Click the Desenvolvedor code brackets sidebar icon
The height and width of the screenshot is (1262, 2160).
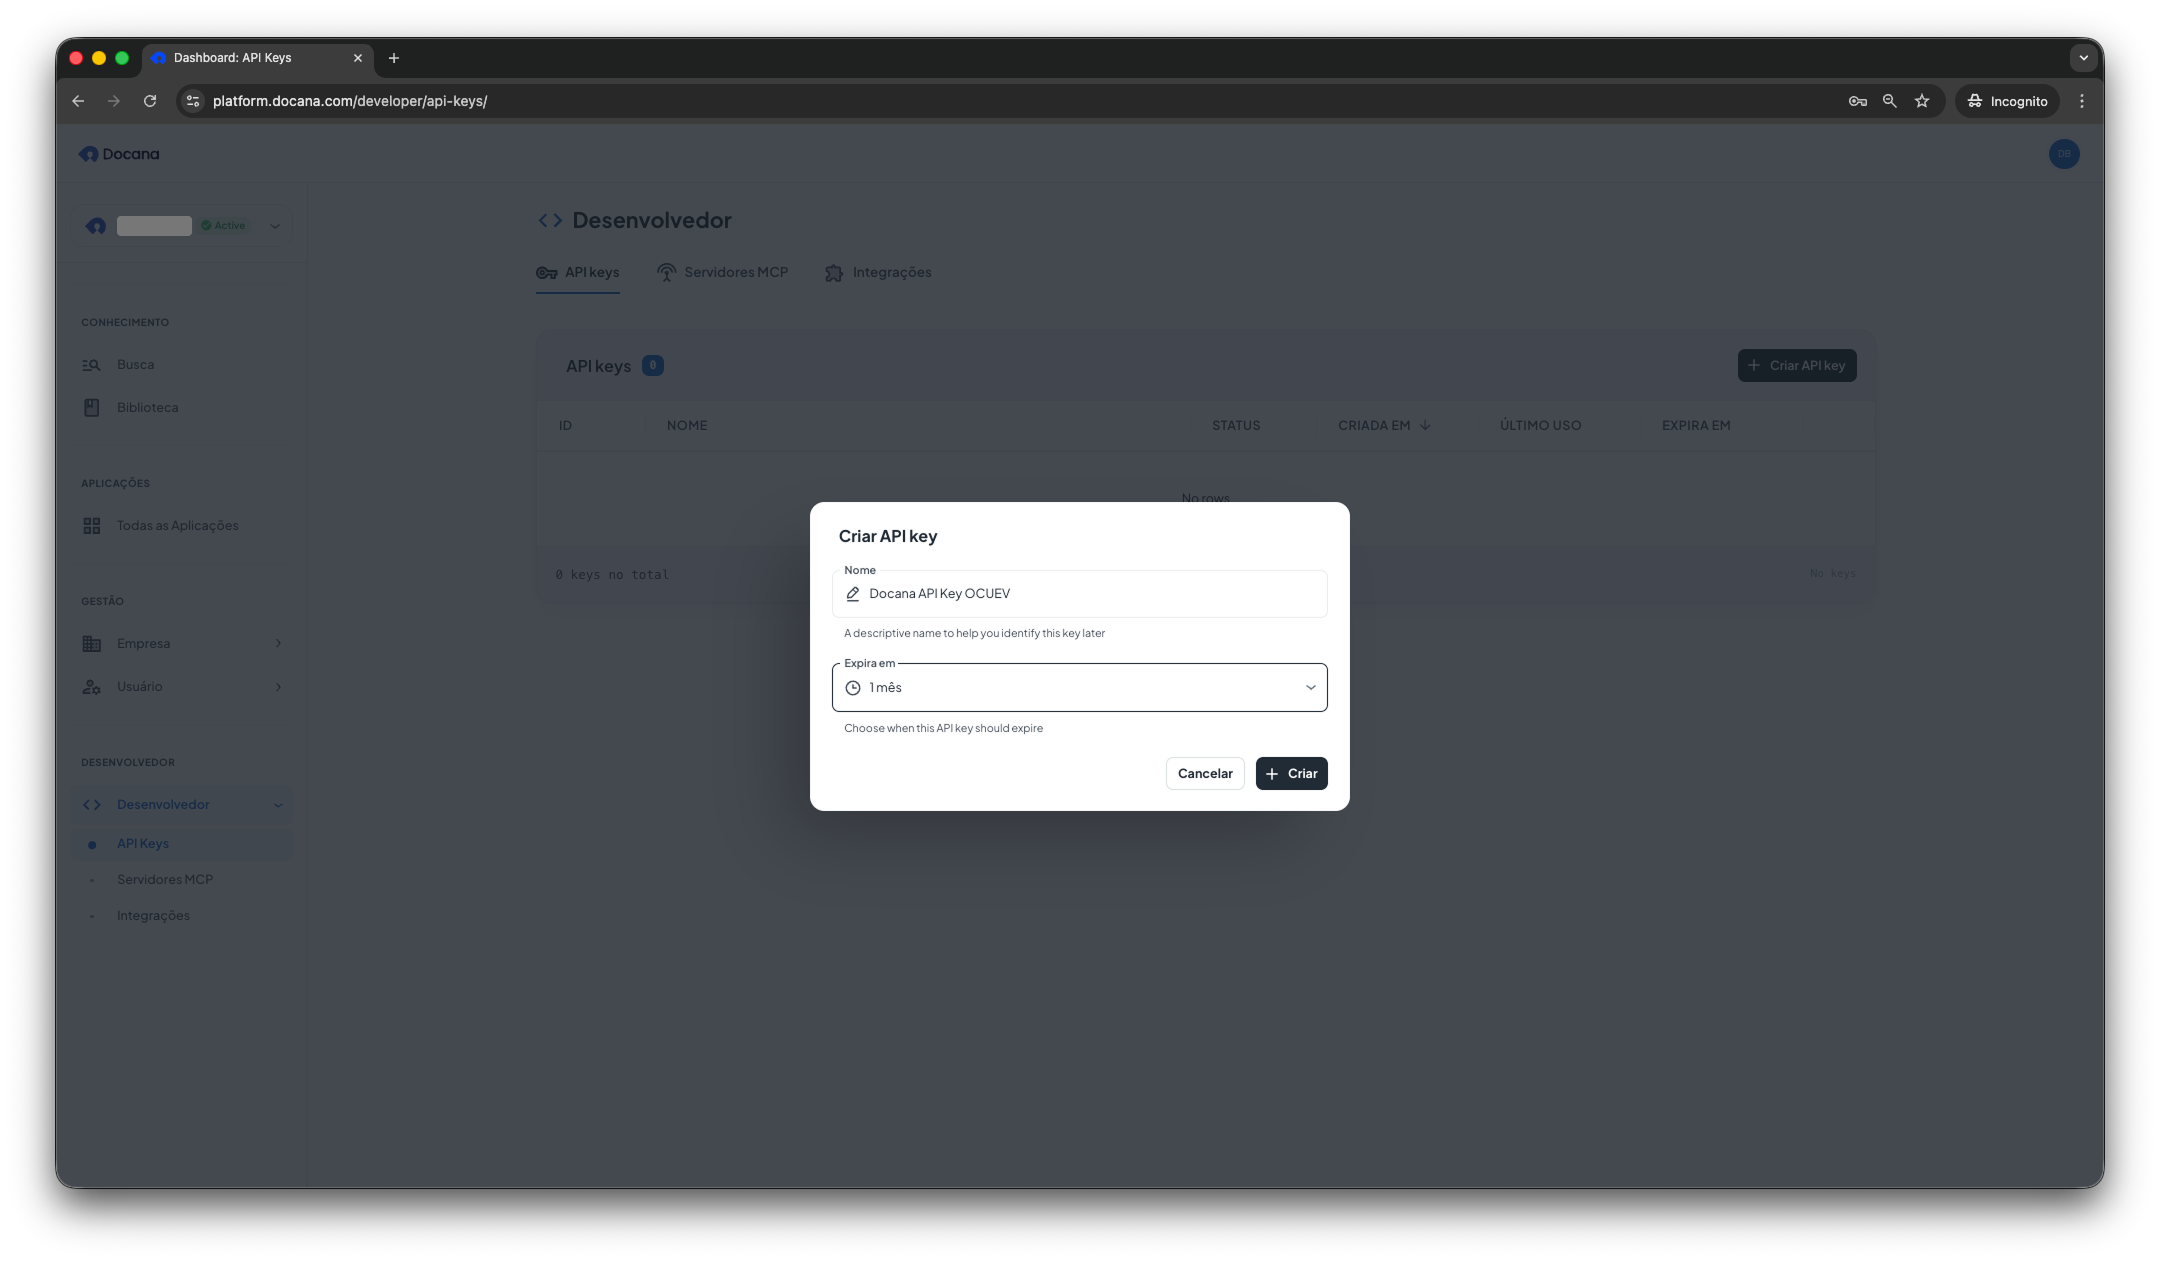point(91,805)
